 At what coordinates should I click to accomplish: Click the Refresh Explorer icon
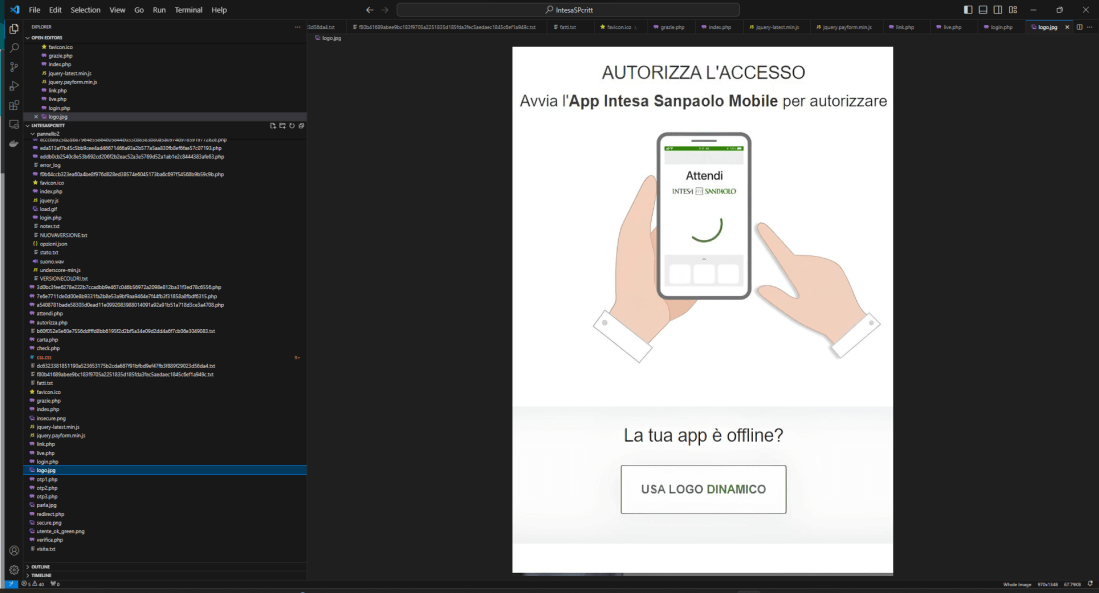[x=292, y=126]
